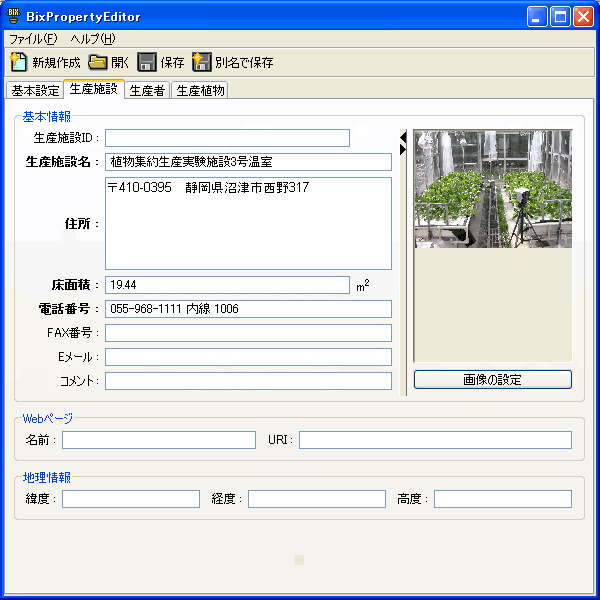Click the New (新規作成) document icon
This screenshot has height=600, width=600.
pyautogui.click(x=18, y=62)
